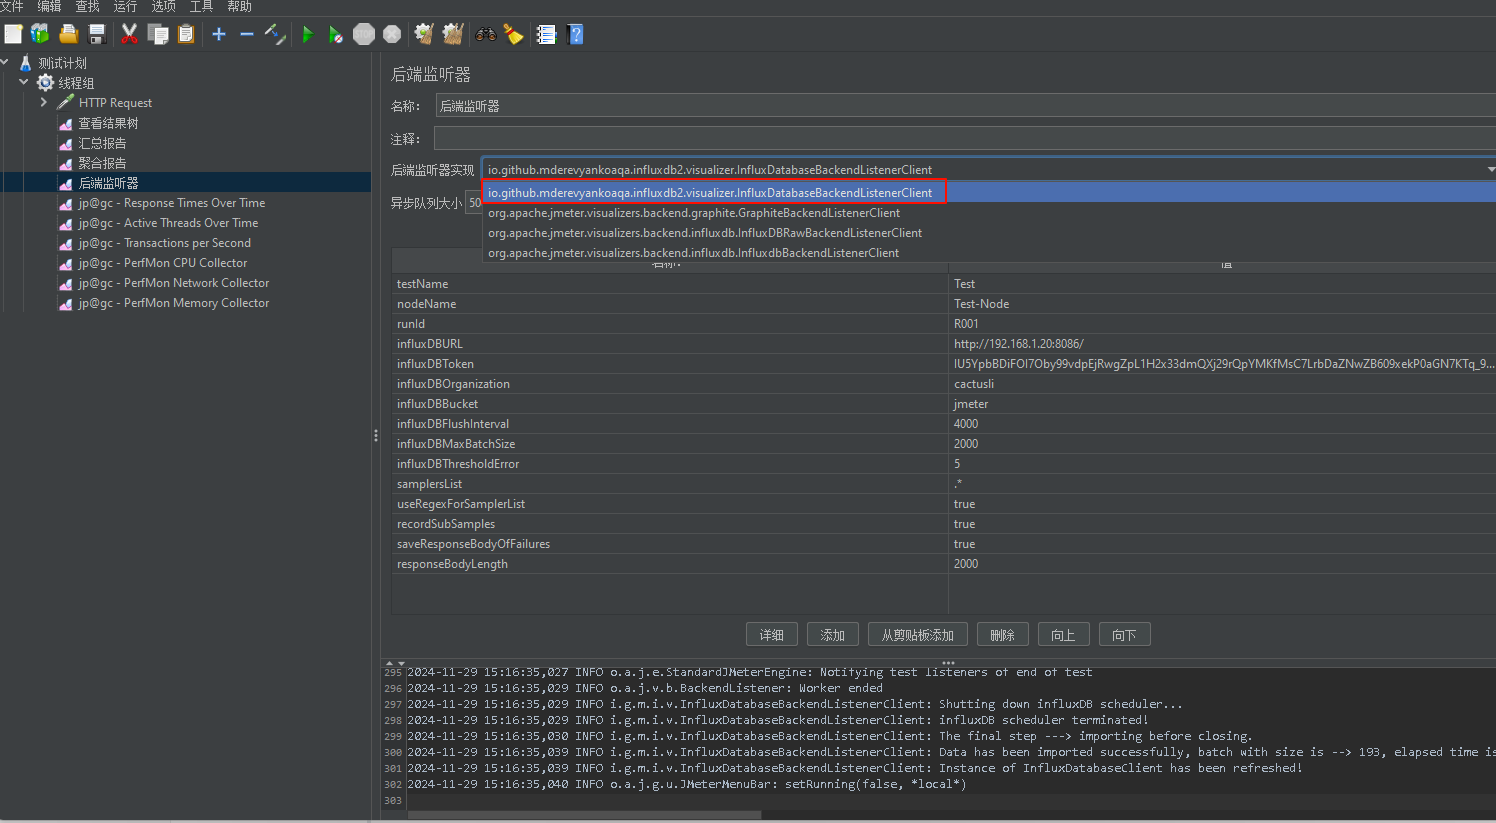Select jp@gc - PerfMon CPU Collector
1496x823 pixels.
(x=163, y=263)
